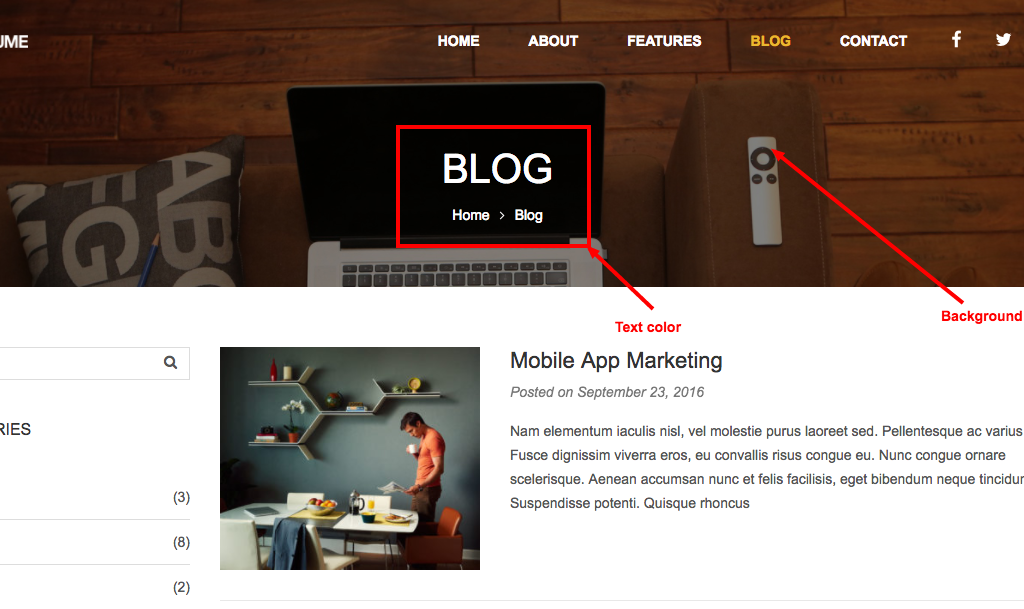Click the large BLOG page heading
The width and height of the screenshot is (1024, 609).
pos(497,169)
